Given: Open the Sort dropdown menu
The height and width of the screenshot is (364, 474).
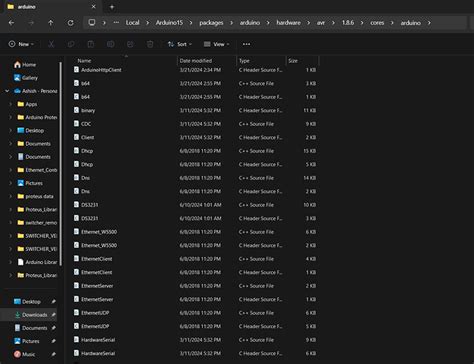Looking at the screenshot, I should pos(180,44).
